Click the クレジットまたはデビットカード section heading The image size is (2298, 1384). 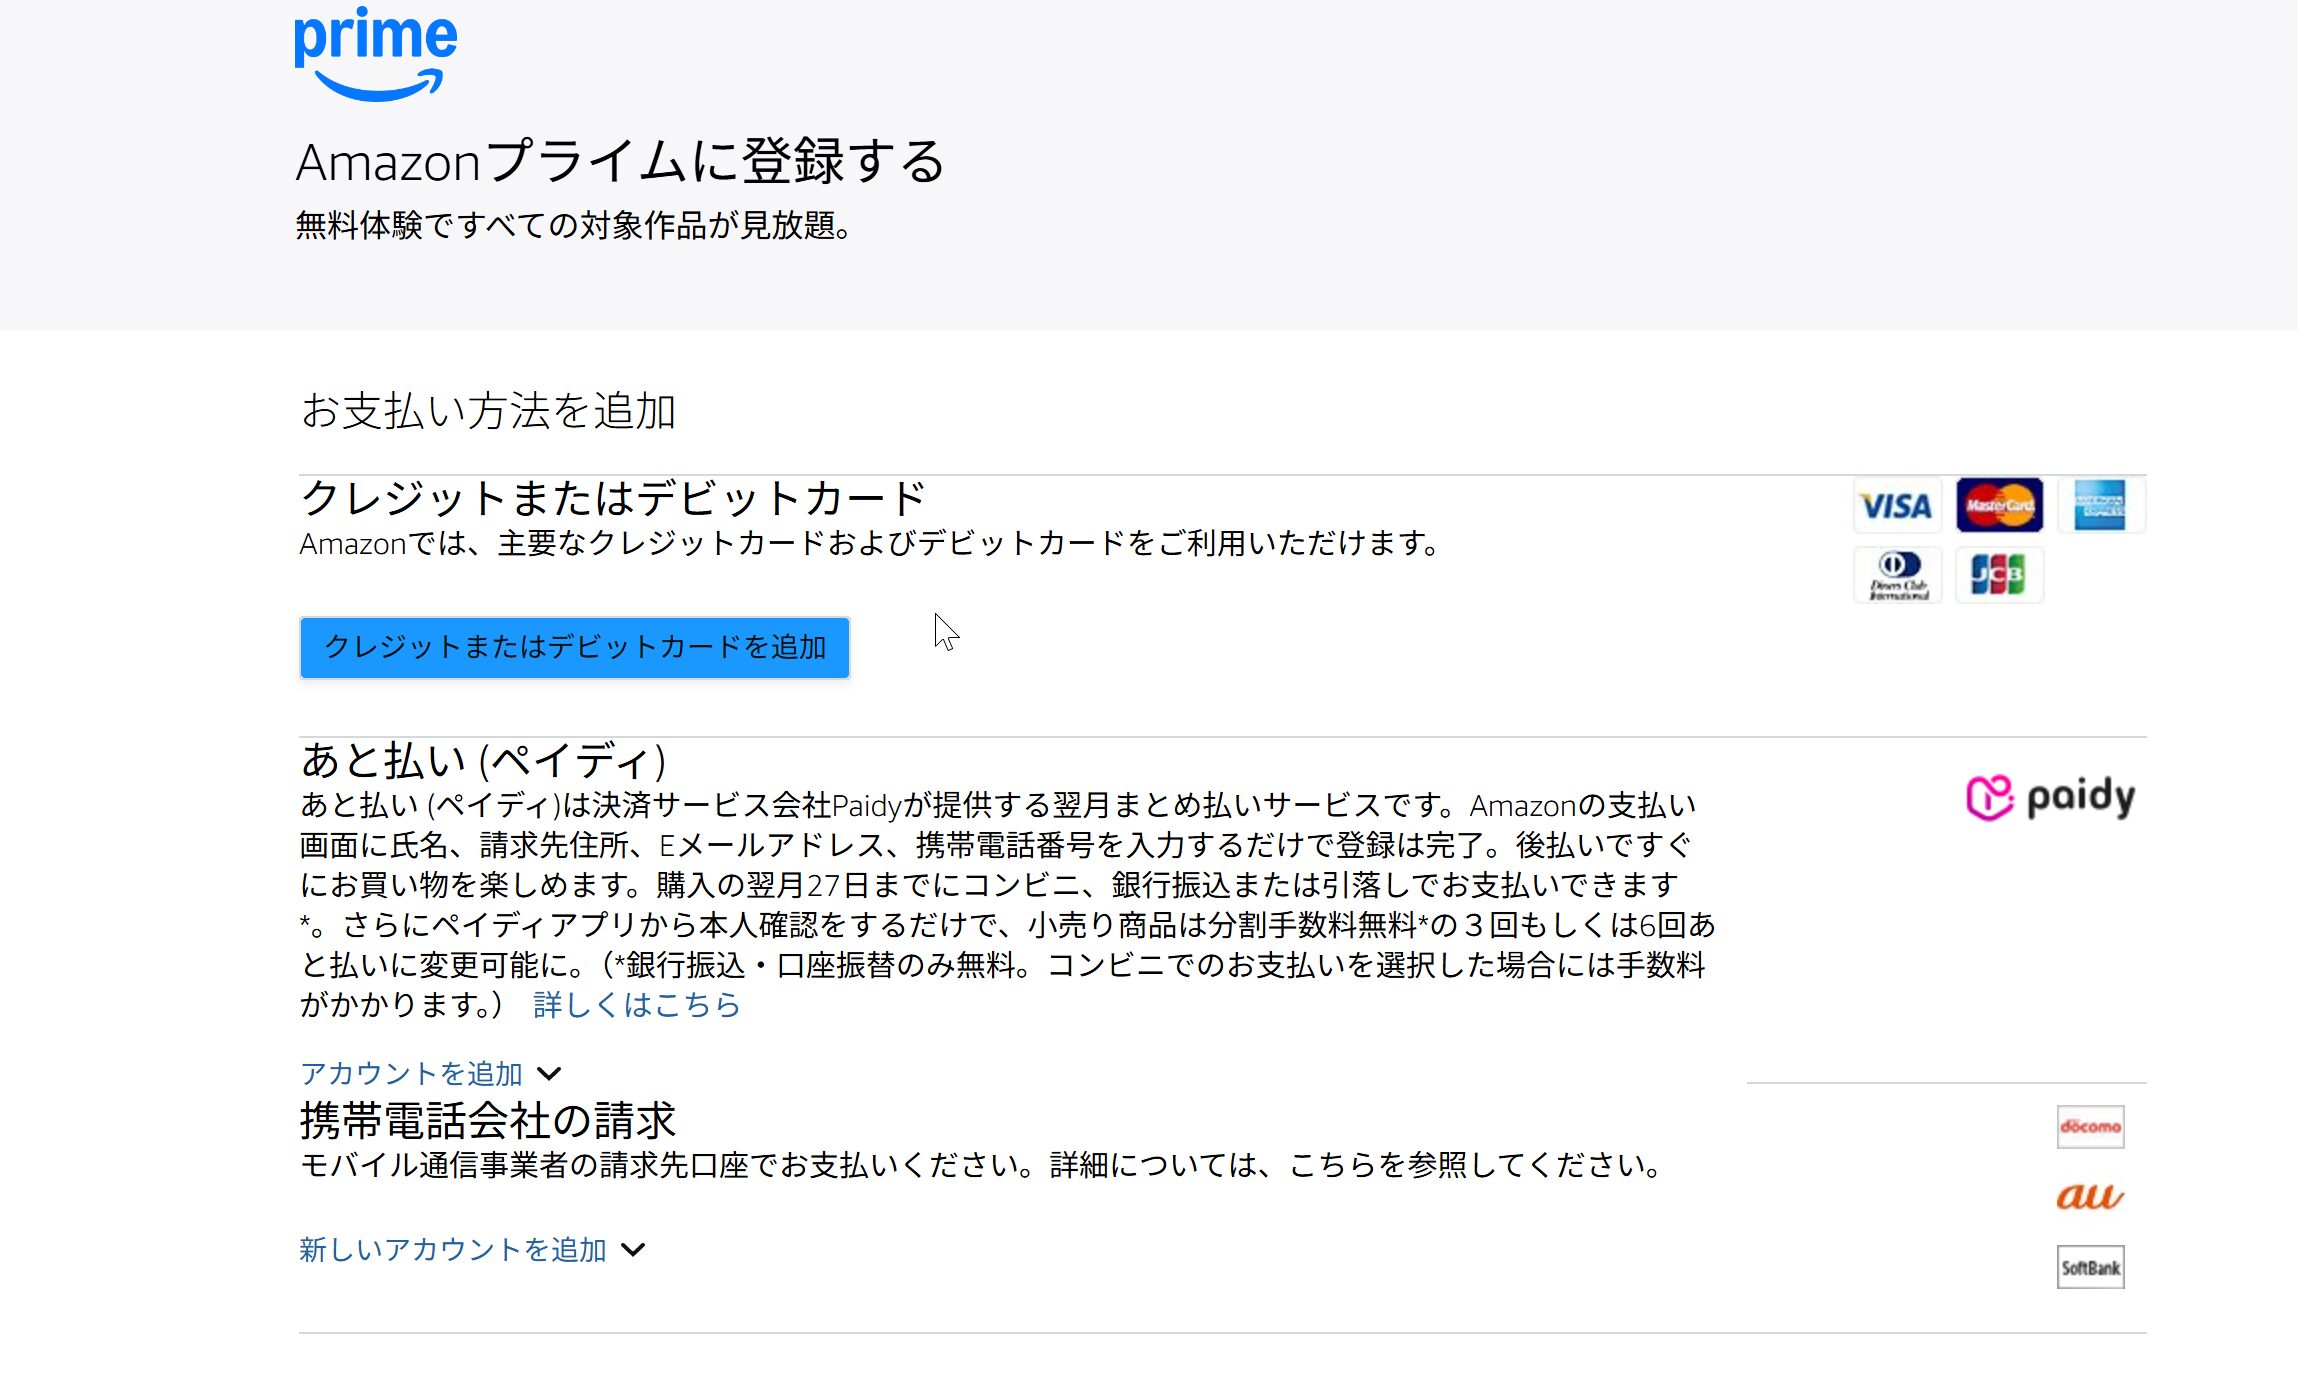(613, 498)
